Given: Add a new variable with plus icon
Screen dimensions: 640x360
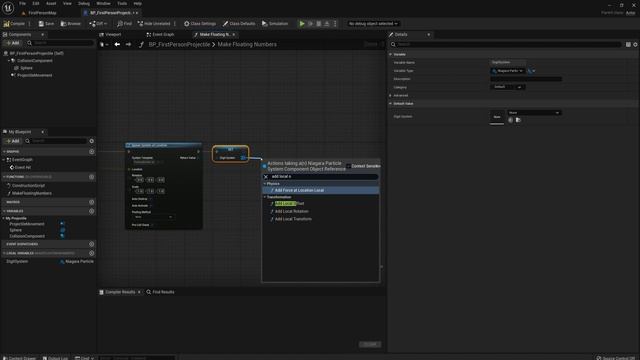Looking at the screenshot, I should tap(91, 211).
